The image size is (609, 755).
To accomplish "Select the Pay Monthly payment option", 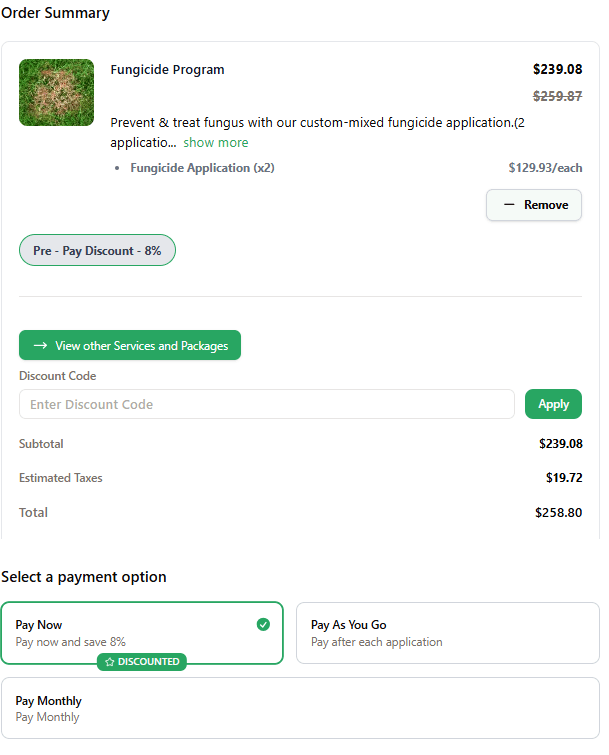I will pos(300,708).
